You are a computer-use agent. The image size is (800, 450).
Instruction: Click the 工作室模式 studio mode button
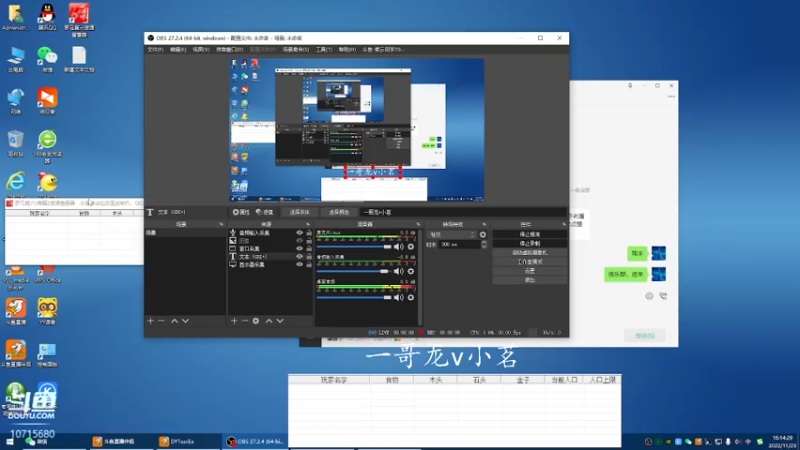pyautogui.click(x=530, y=262)
